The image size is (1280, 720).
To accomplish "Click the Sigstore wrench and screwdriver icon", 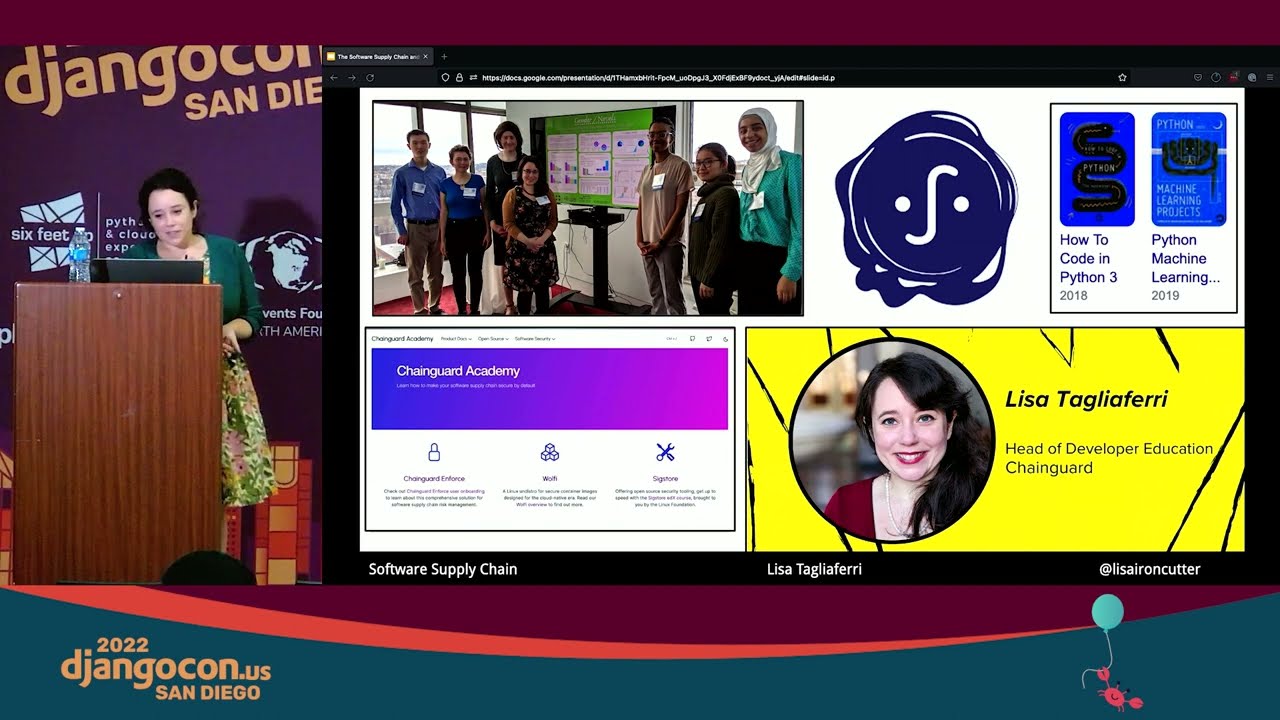I will click(x=665, y=452).
